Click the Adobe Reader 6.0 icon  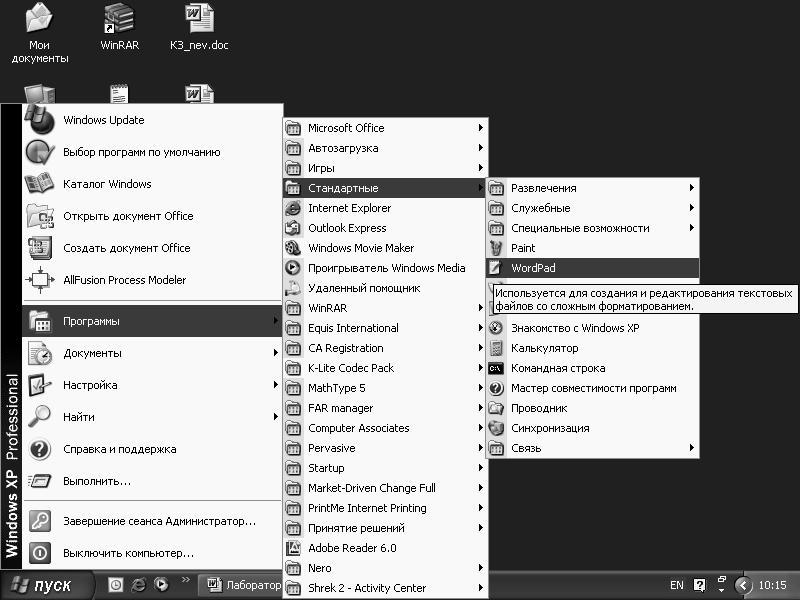coord(293,548)
